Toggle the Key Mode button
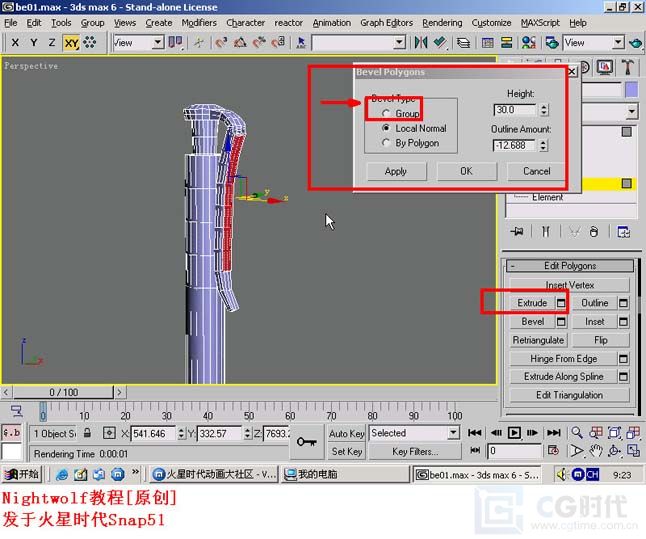This screenshot has height=539, width=646. pyautogui.click(x=475, y=450)
